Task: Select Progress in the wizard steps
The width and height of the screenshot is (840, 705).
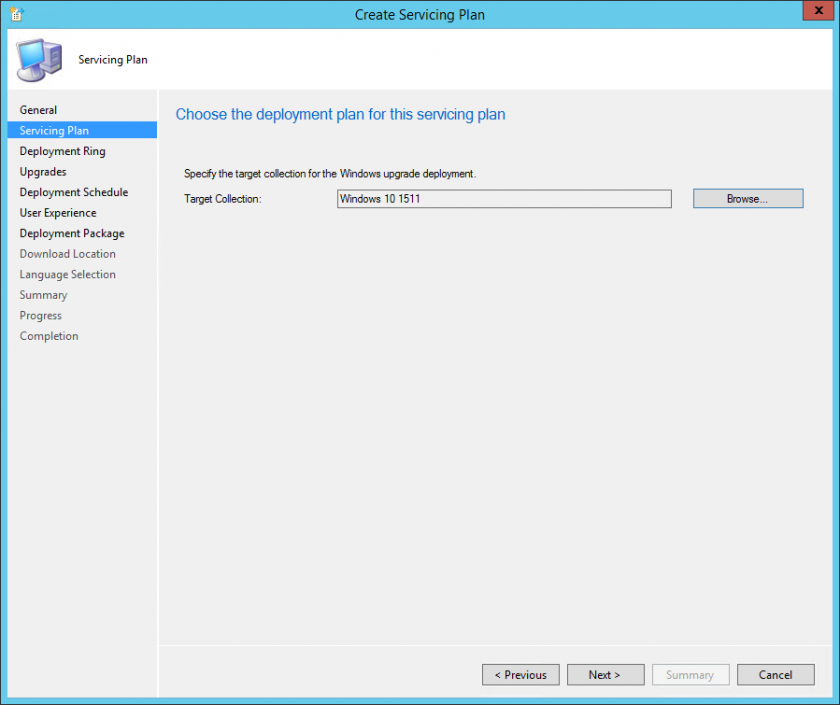Action: point(40,315)
